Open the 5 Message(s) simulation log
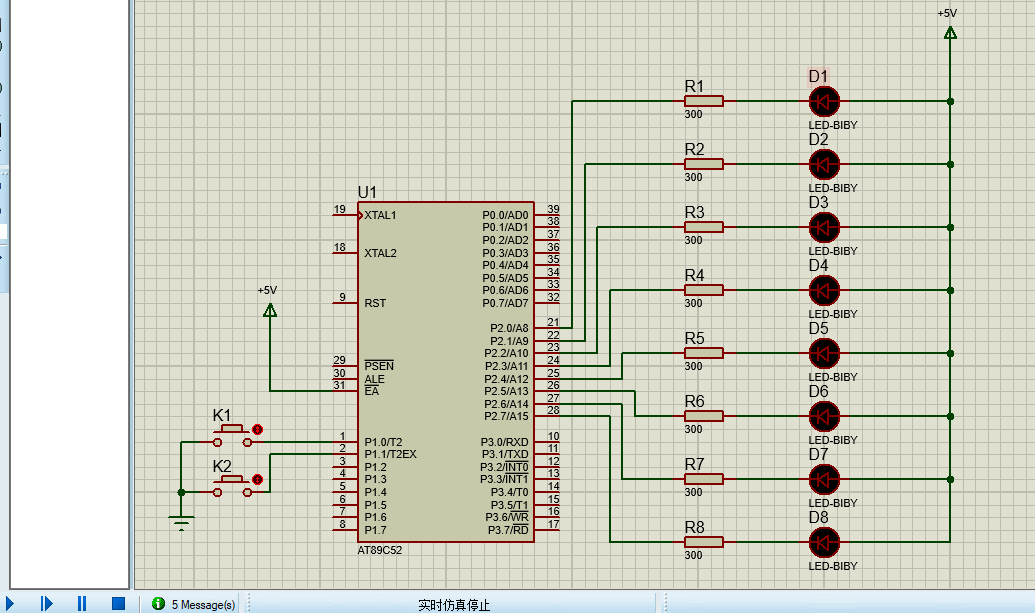 (x=203, y=604)
